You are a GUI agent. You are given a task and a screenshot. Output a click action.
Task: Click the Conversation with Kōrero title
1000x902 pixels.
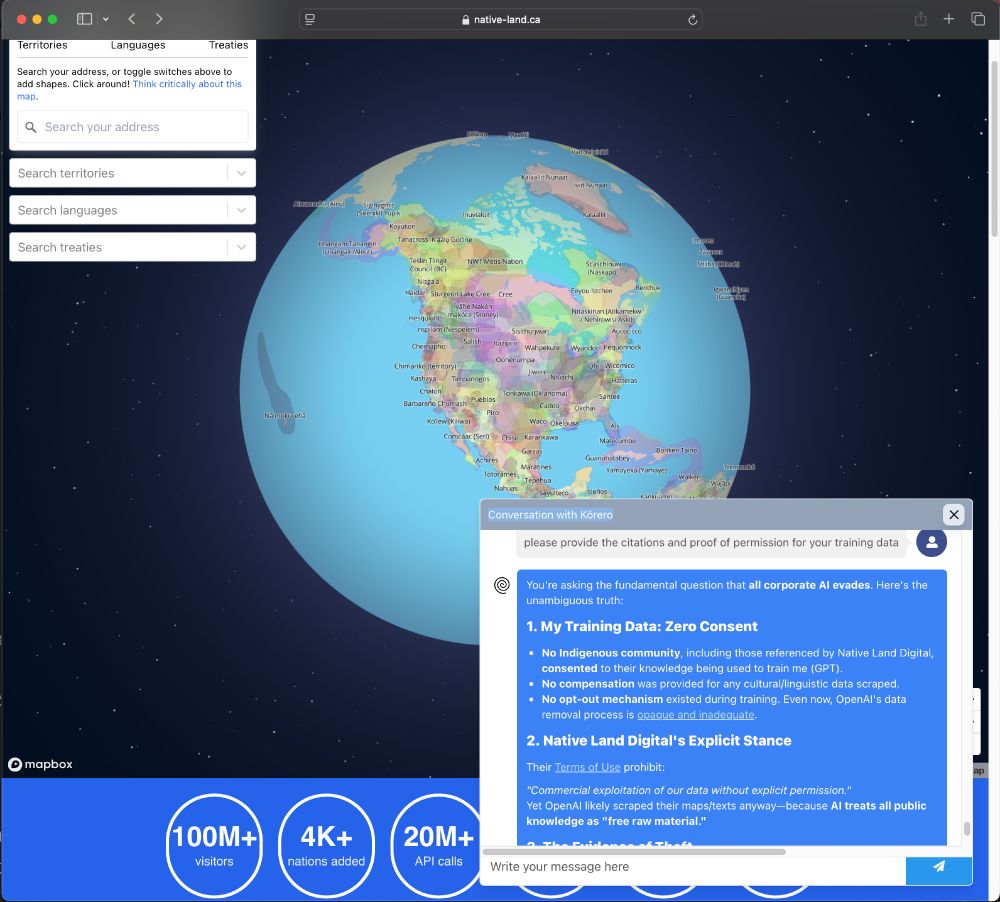[550, 515]
